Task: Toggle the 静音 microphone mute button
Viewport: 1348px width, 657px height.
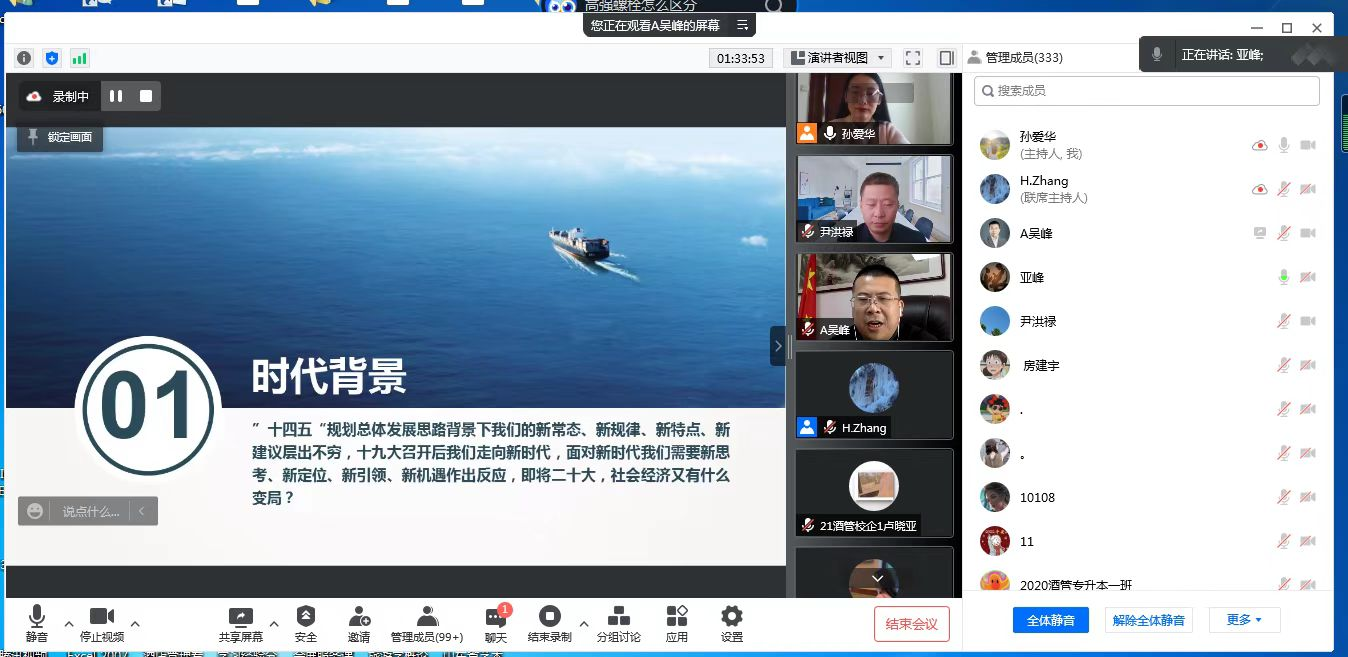Action: [x=37, y=617]
